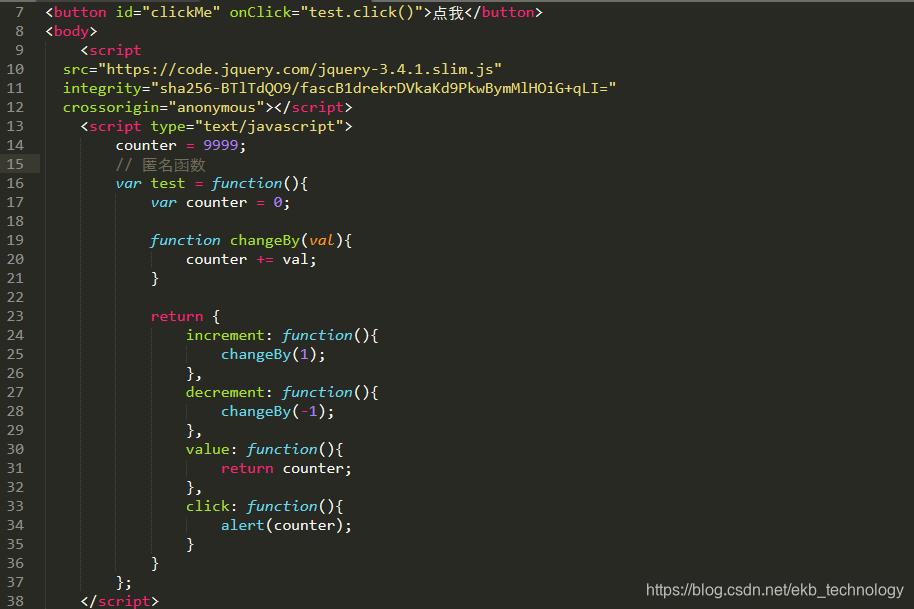
Task: Click the onClick="test.click()" attribute
Action: 326,12
